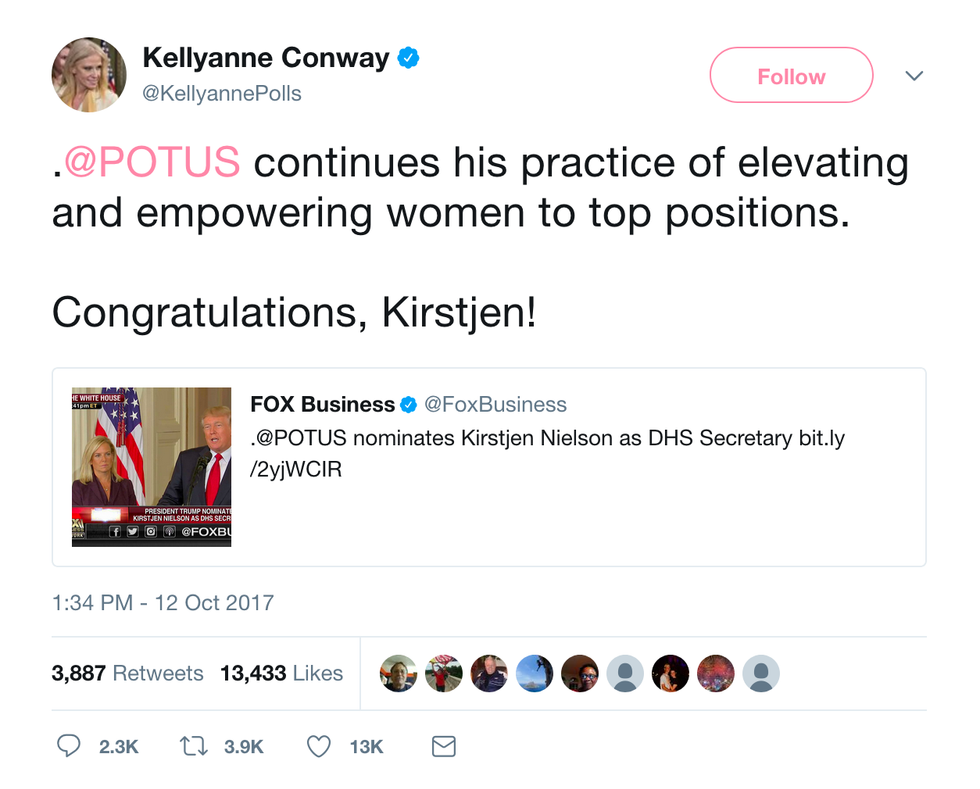View the 13,433 Likes list
The height and width of the screenshot is (789, 980).
pos(282,673)
